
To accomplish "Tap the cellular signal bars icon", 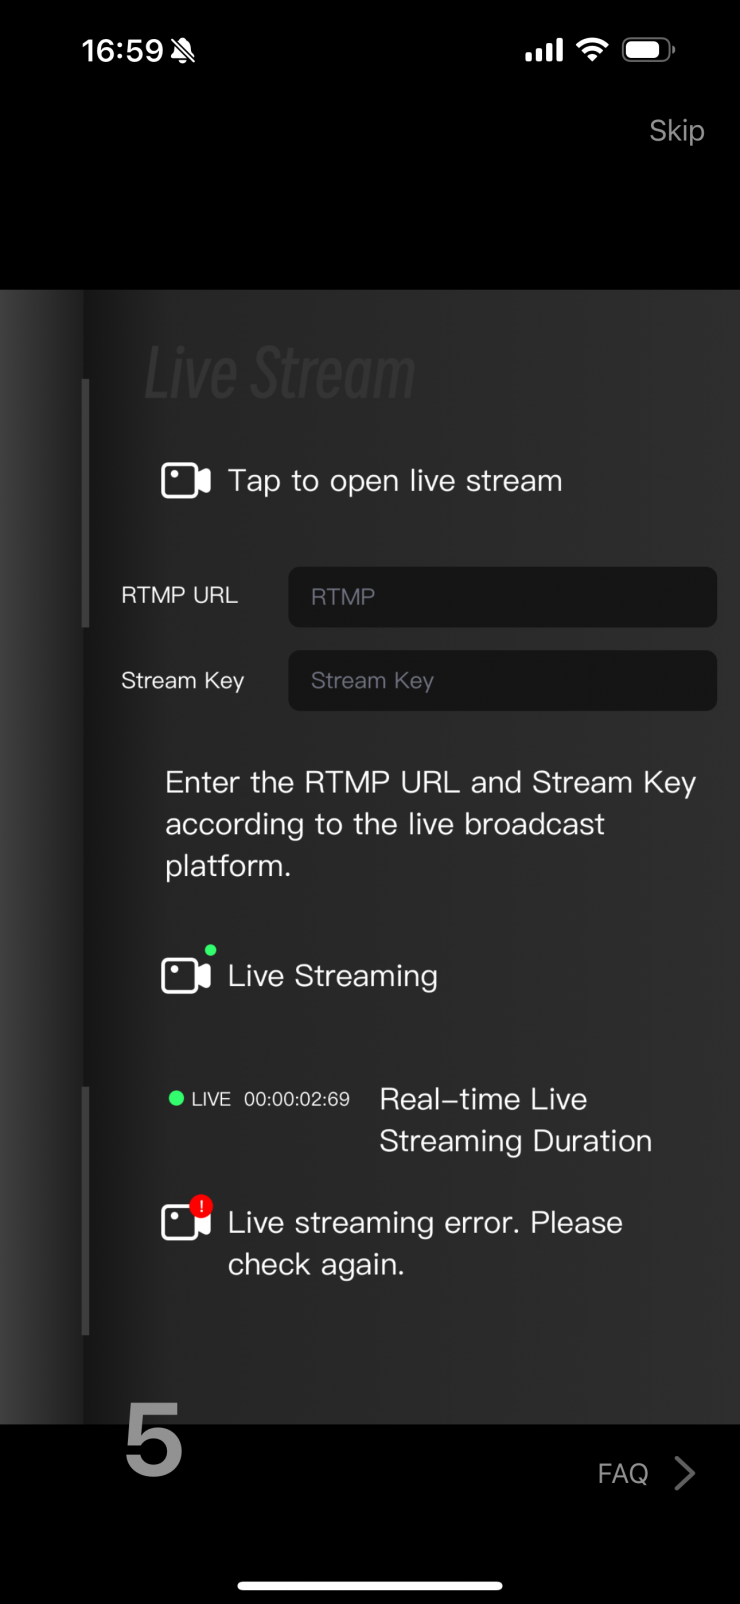I will pos(544,50).
